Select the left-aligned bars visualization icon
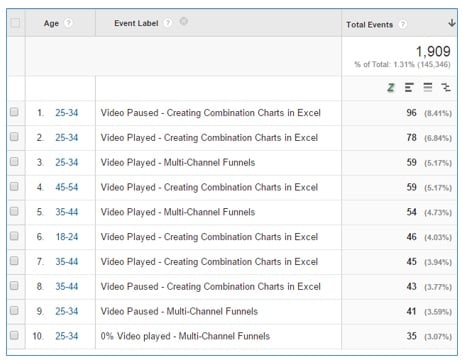Screen dimensions: 463x363 click(x=409, y=87)
